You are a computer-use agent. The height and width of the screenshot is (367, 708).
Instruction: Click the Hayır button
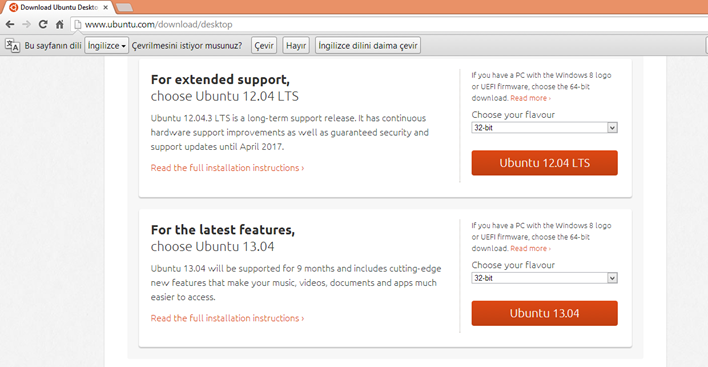296,45
